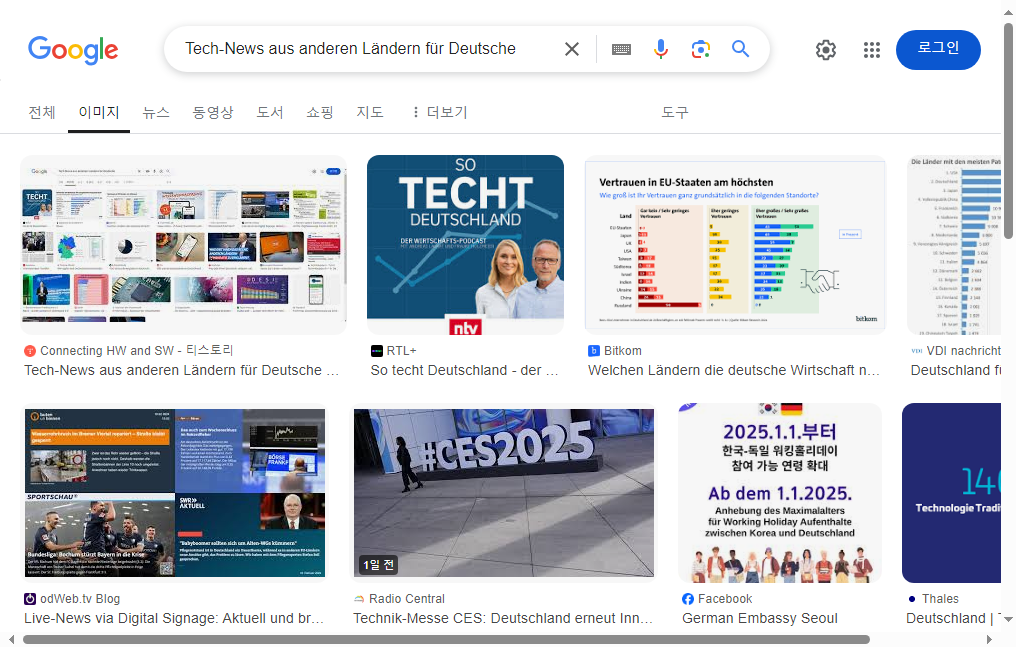Image resolution: width=1016 pixels, height=647 pixels.
Task: Open link 'Technik-Messe CES: Deutschland erneut'
Action: coord(503,619)
